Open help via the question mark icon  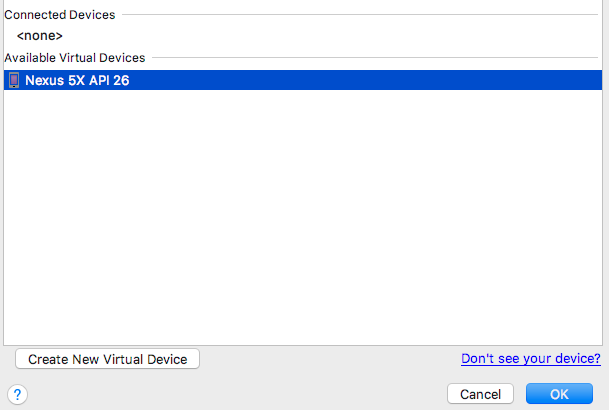click(17, 394)
